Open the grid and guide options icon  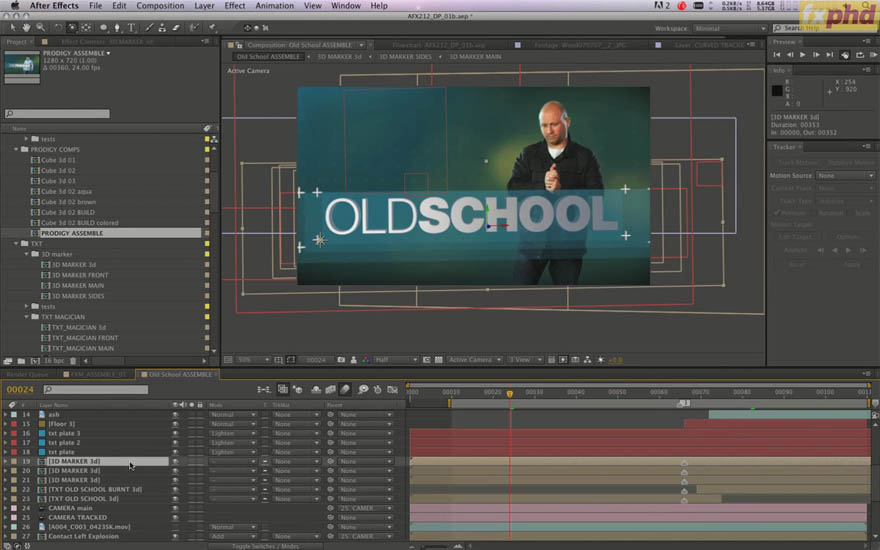pyautogui.click(x=278, y=360)
